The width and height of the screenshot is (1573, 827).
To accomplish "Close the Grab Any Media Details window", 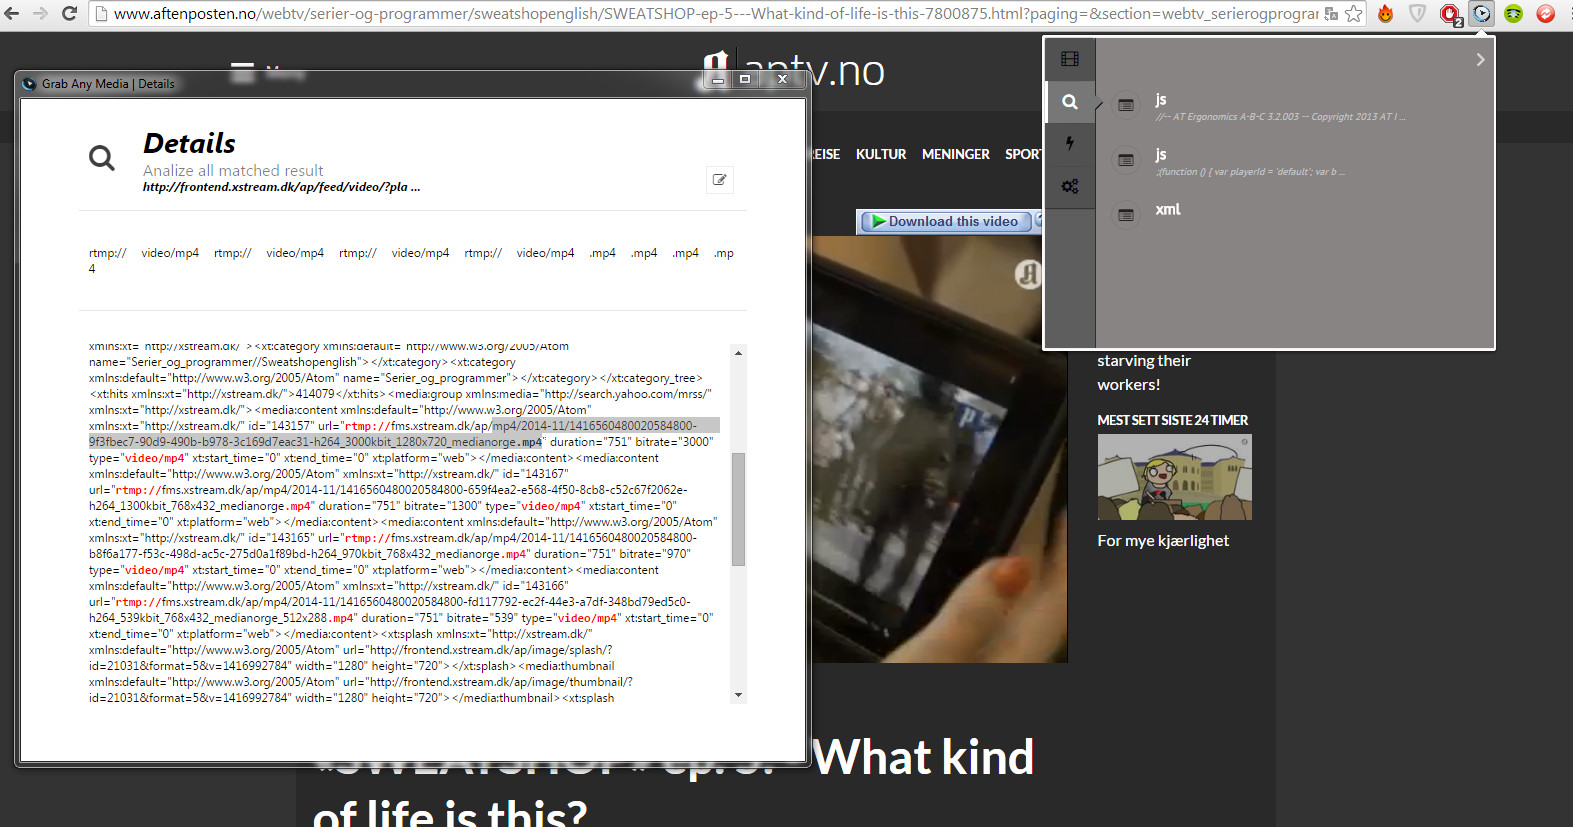I will click(x=782, y=79).
